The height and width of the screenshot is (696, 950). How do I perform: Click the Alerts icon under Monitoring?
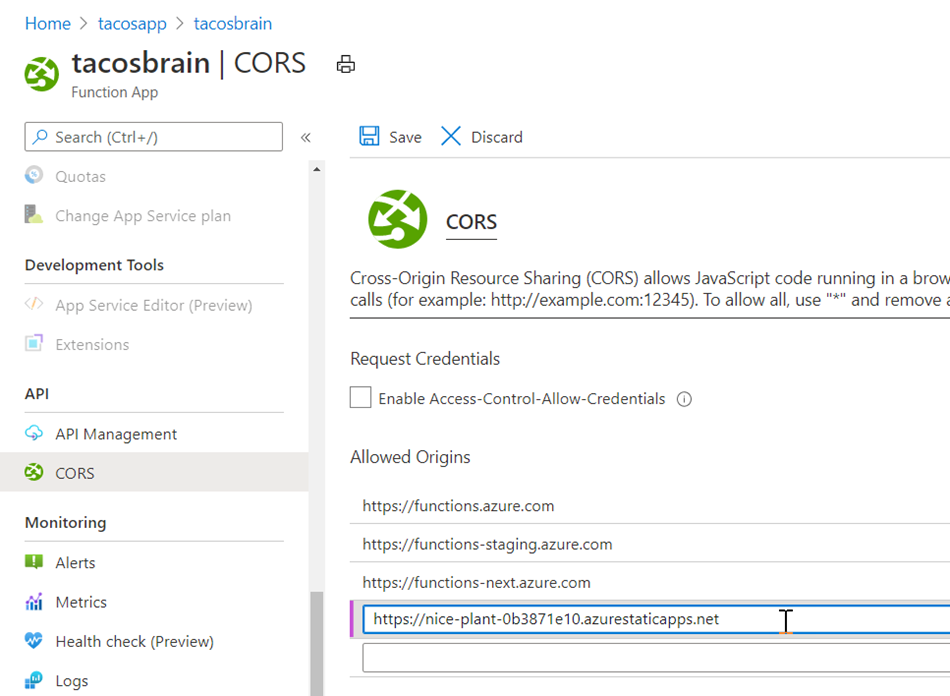click(33, 562)
